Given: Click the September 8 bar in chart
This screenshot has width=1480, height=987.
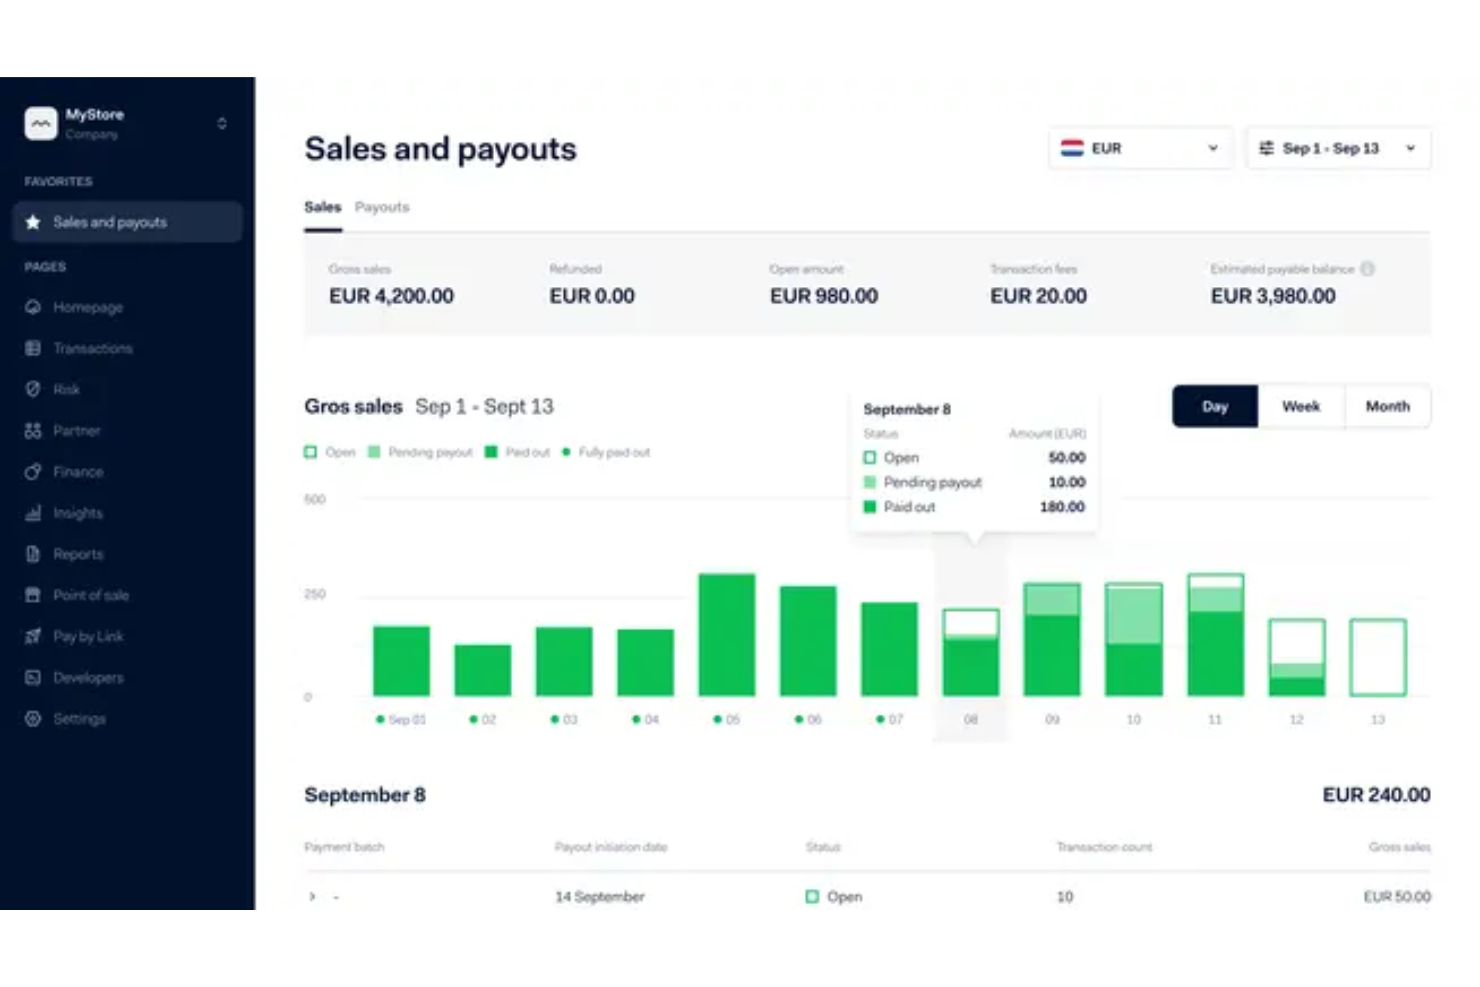Looking at the screenshot, I should click(x=969, y=650).
